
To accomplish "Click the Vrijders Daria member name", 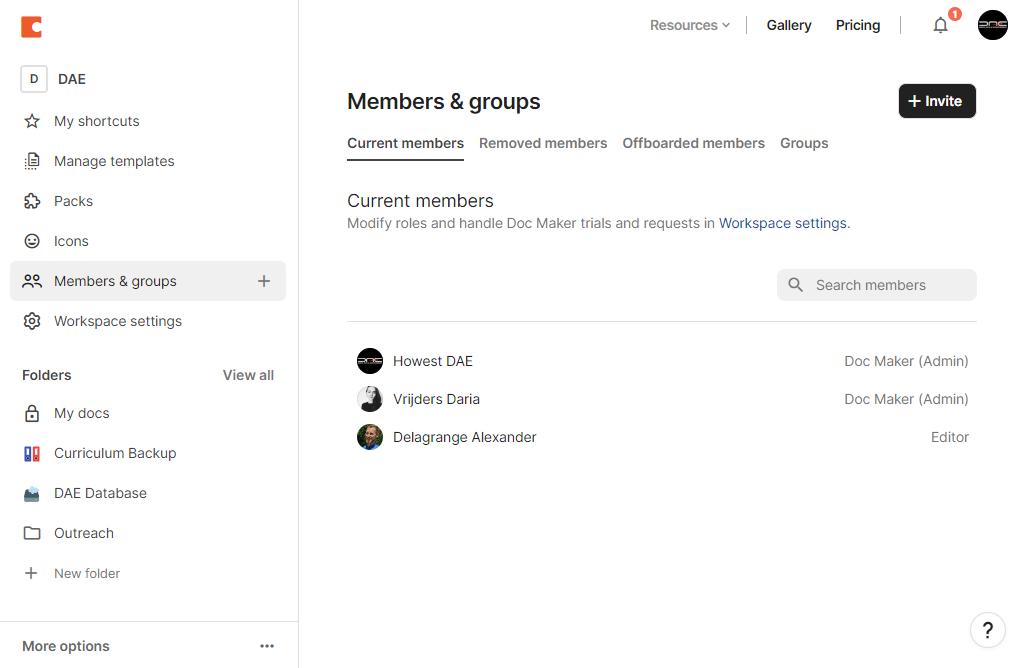I will coord(436,399).
